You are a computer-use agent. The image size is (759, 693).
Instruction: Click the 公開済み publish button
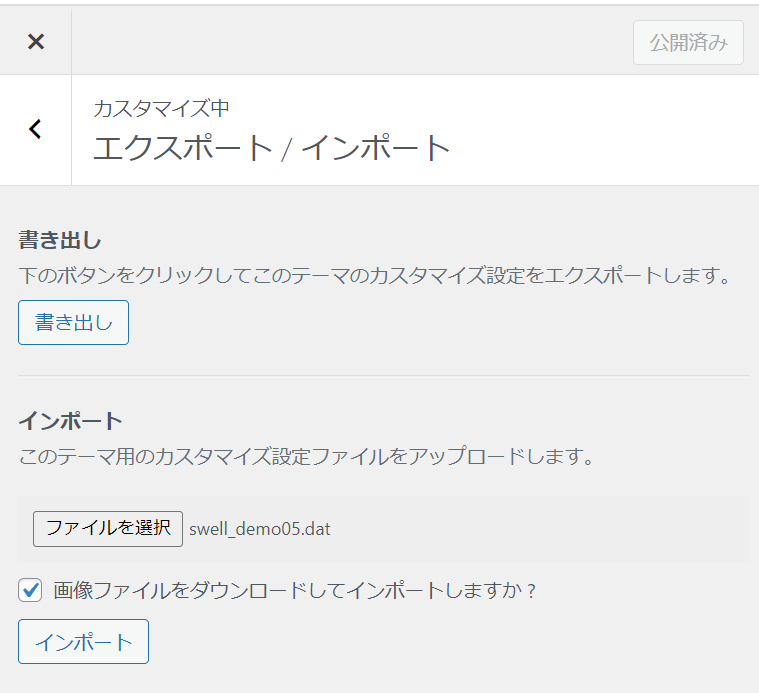687,42
